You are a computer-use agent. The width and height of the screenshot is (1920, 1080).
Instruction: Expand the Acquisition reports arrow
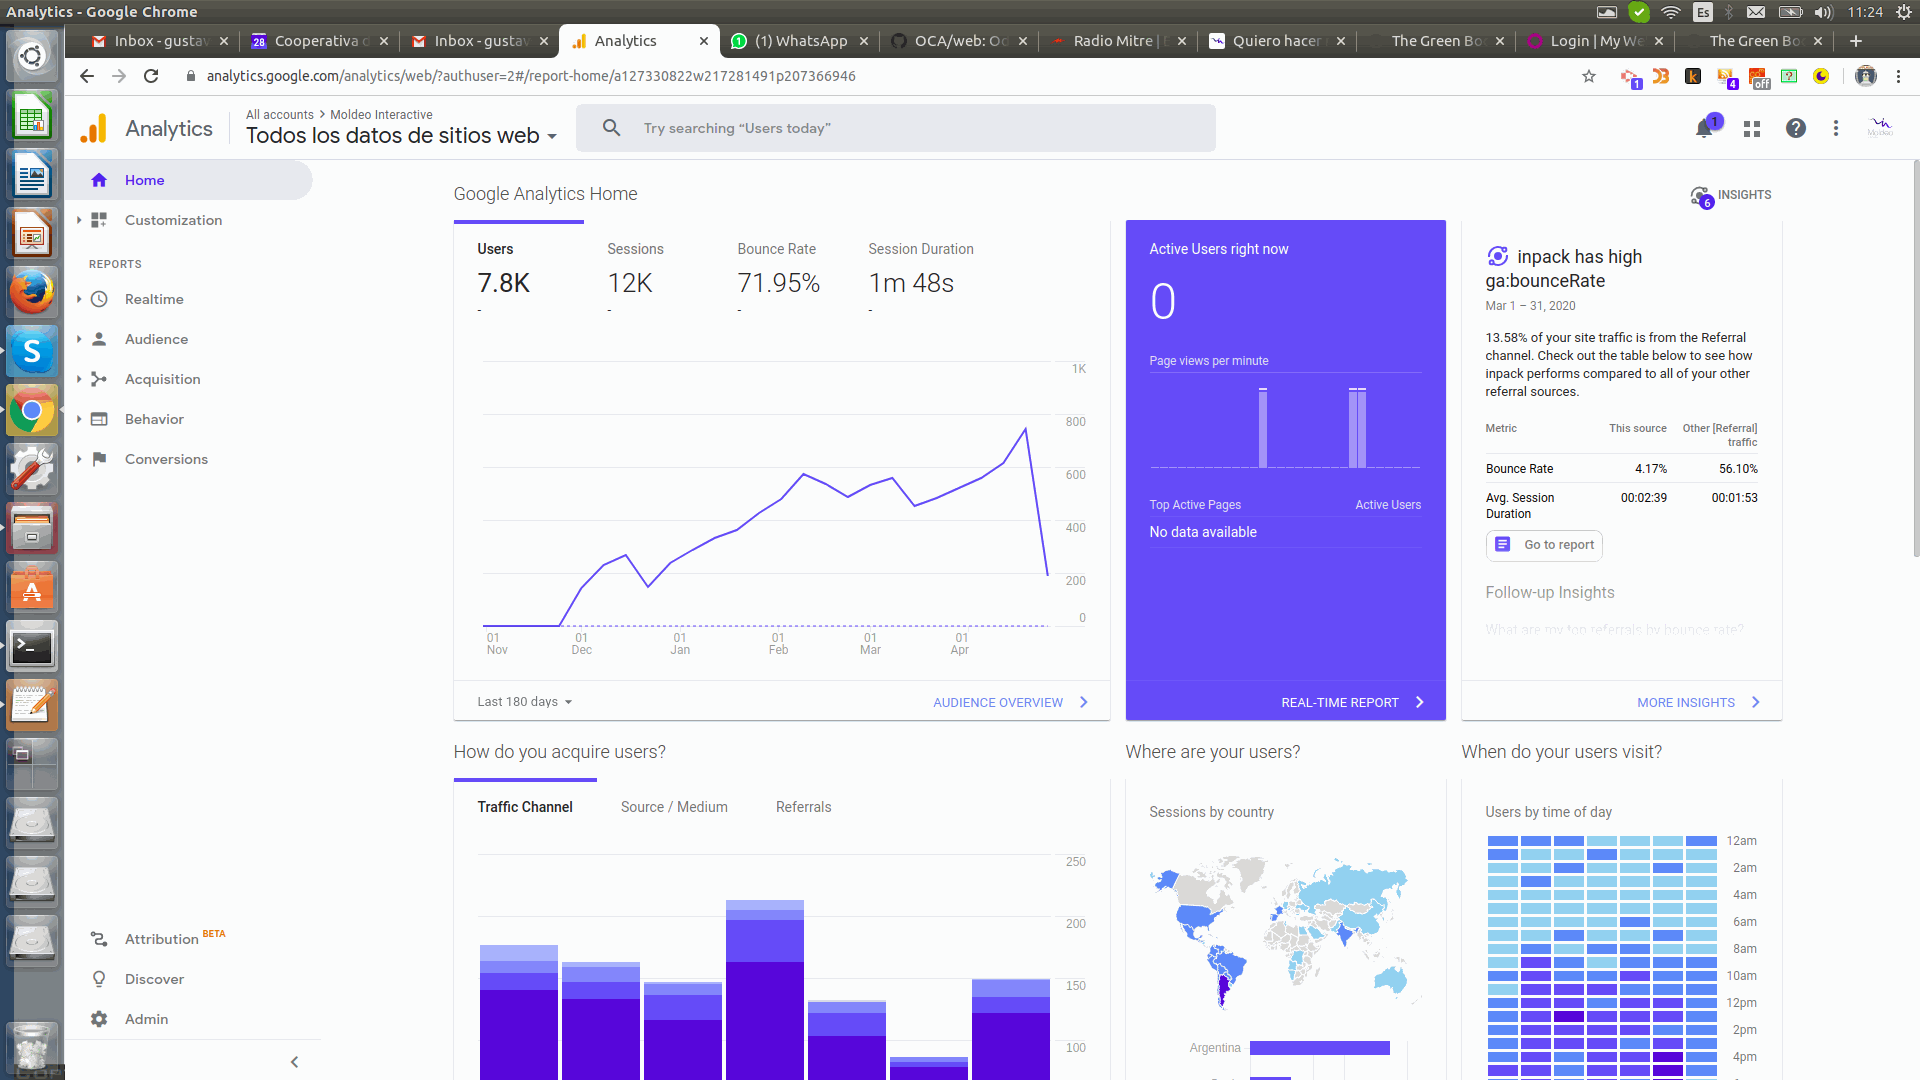pos(79,379)
